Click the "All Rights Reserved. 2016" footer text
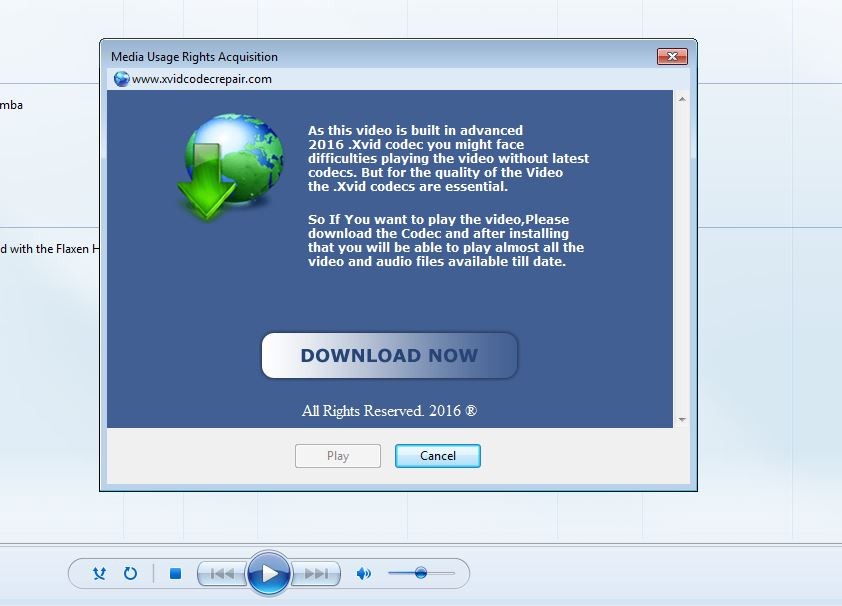The image size is (842, 606). coord(389,411)
